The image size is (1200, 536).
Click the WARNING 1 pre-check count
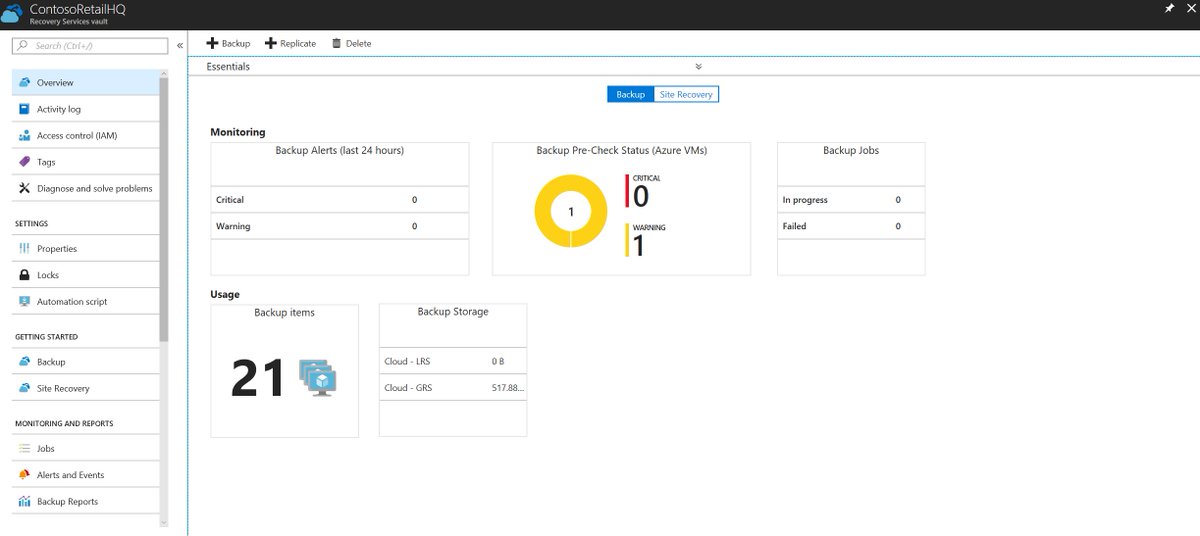click(x=645, y=240)
